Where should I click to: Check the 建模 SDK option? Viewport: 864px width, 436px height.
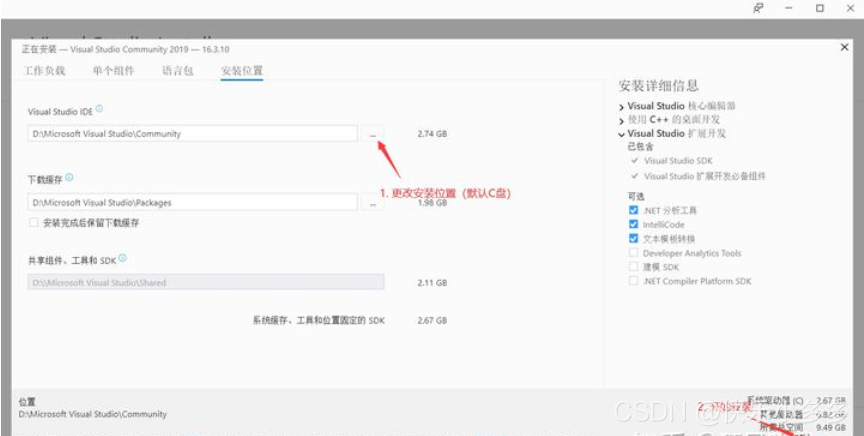click(x=634, y=267)
